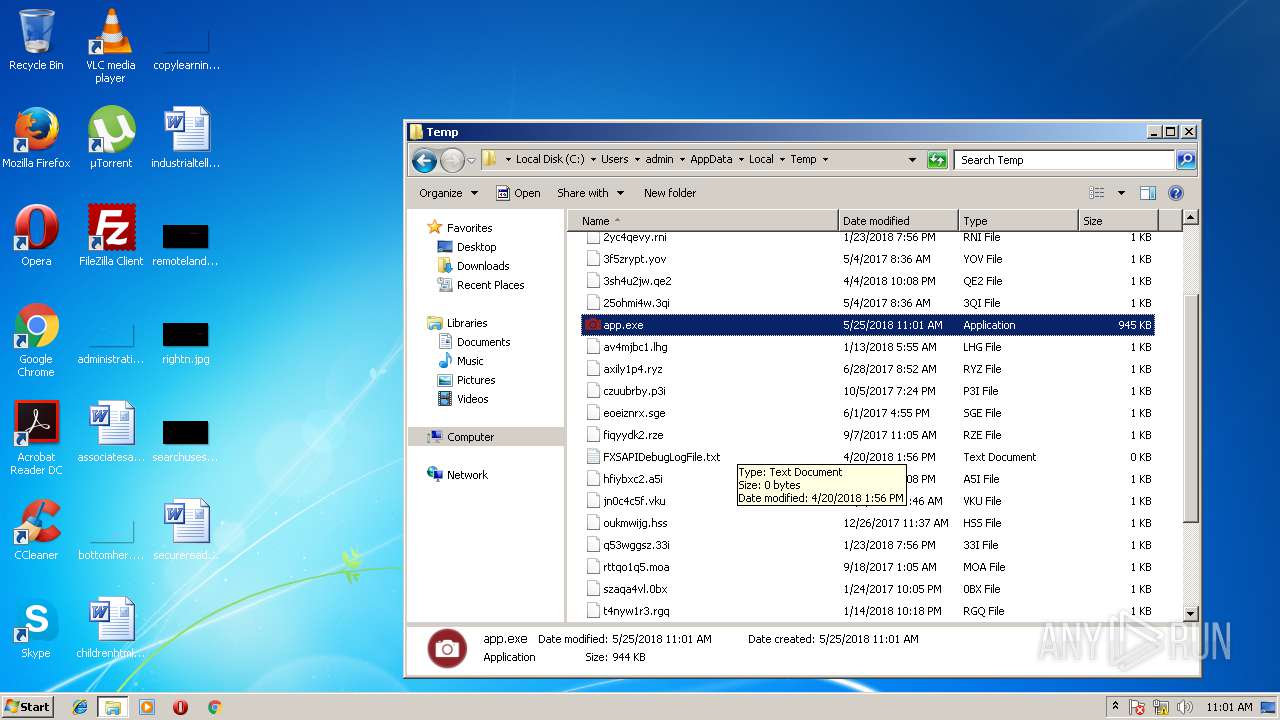Sort by Type column header

[x=1018, y=221]
